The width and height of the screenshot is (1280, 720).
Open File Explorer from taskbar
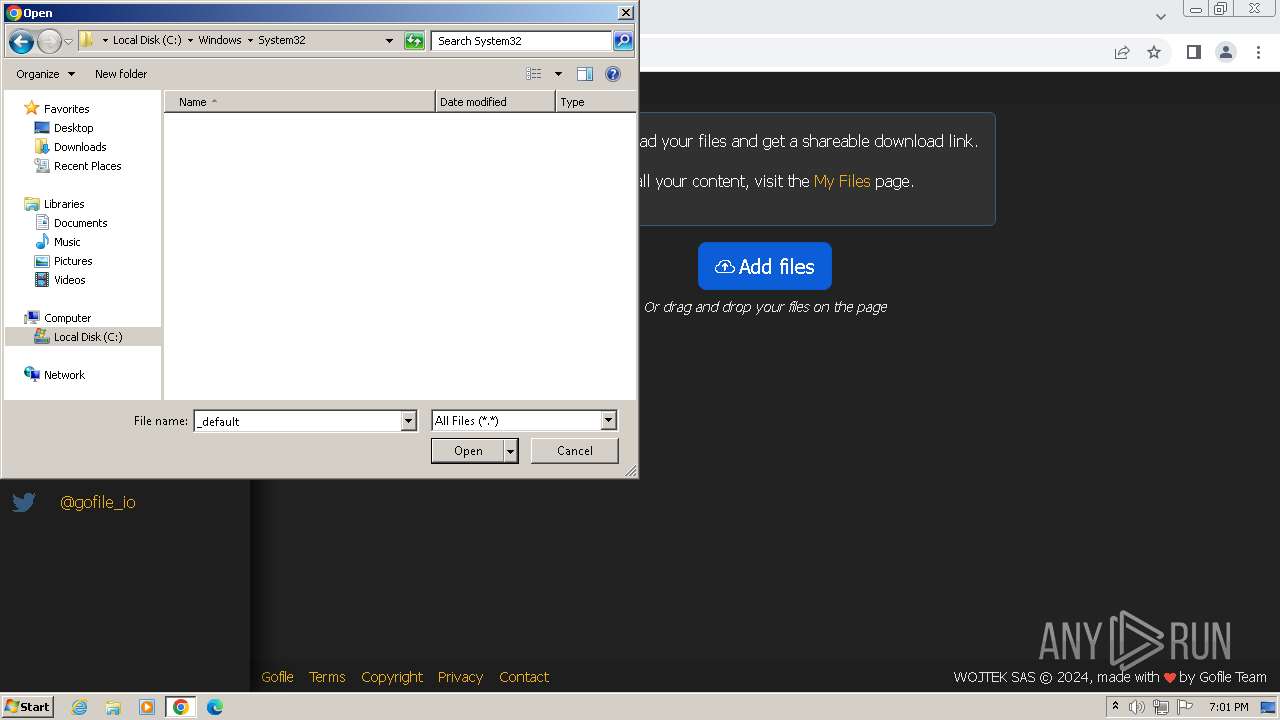click(113, 707)
